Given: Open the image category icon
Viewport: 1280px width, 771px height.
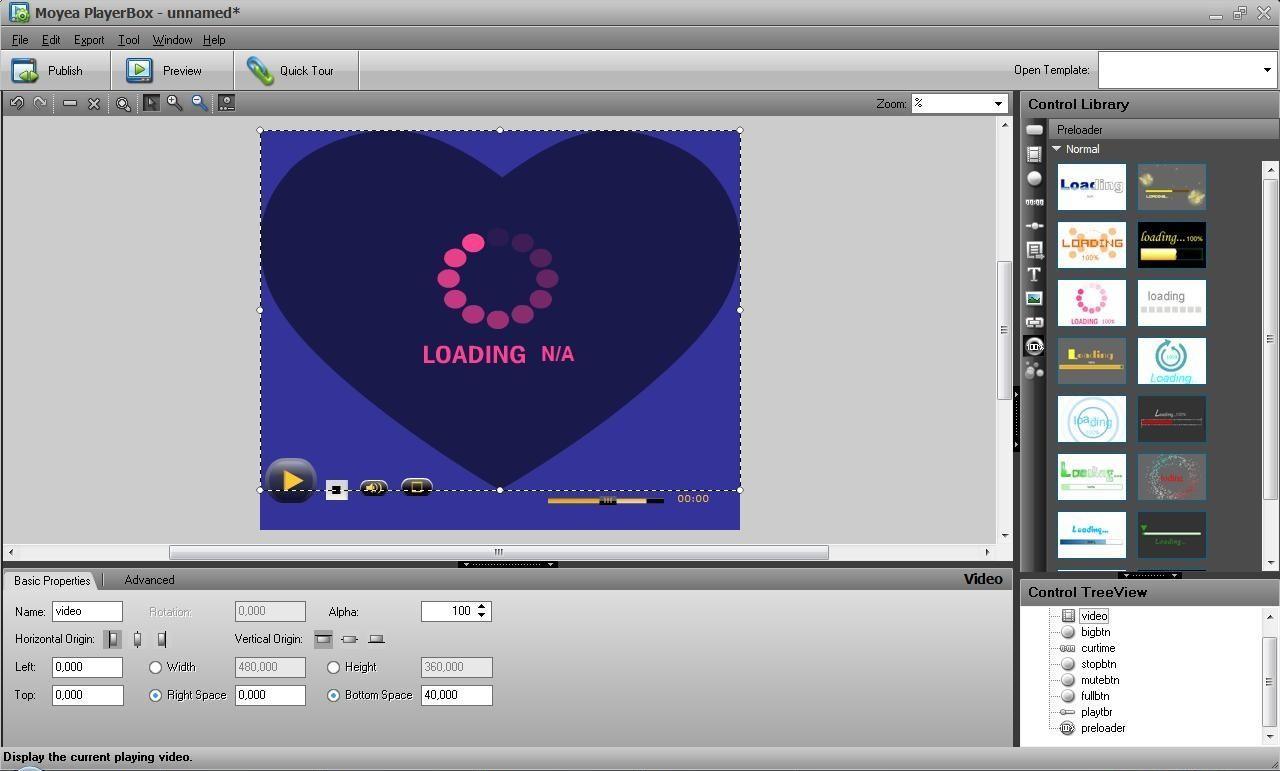Looking at the screenshot, I should click(1034, 298).
